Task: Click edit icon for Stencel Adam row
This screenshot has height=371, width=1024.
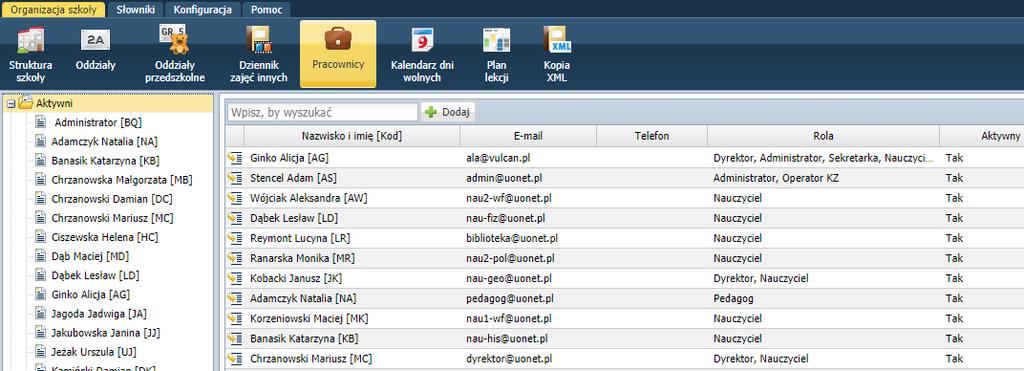Action: pyautogui.click(x=234, y=178)
